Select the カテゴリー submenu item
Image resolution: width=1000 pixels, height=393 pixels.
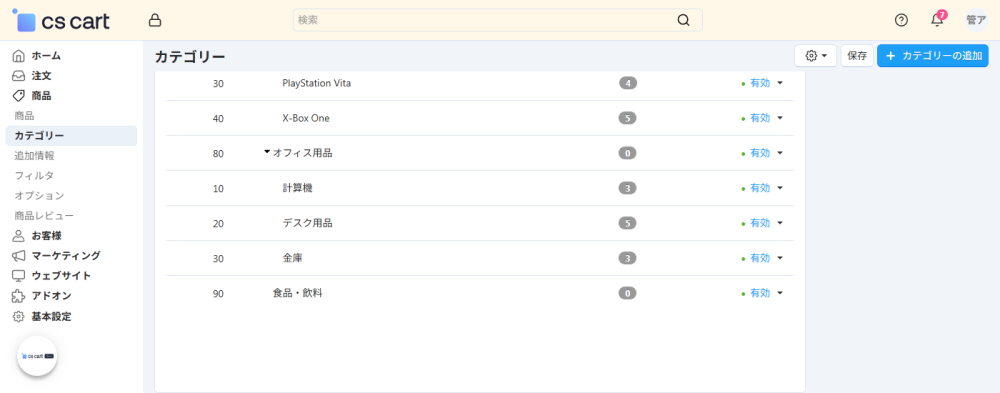[x=71, y=135]
